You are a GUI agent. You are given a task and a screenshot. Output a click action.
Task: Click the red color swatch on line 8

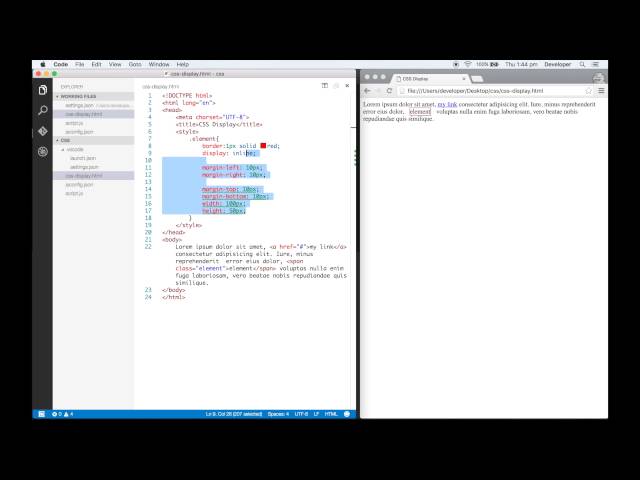point(263,146)
